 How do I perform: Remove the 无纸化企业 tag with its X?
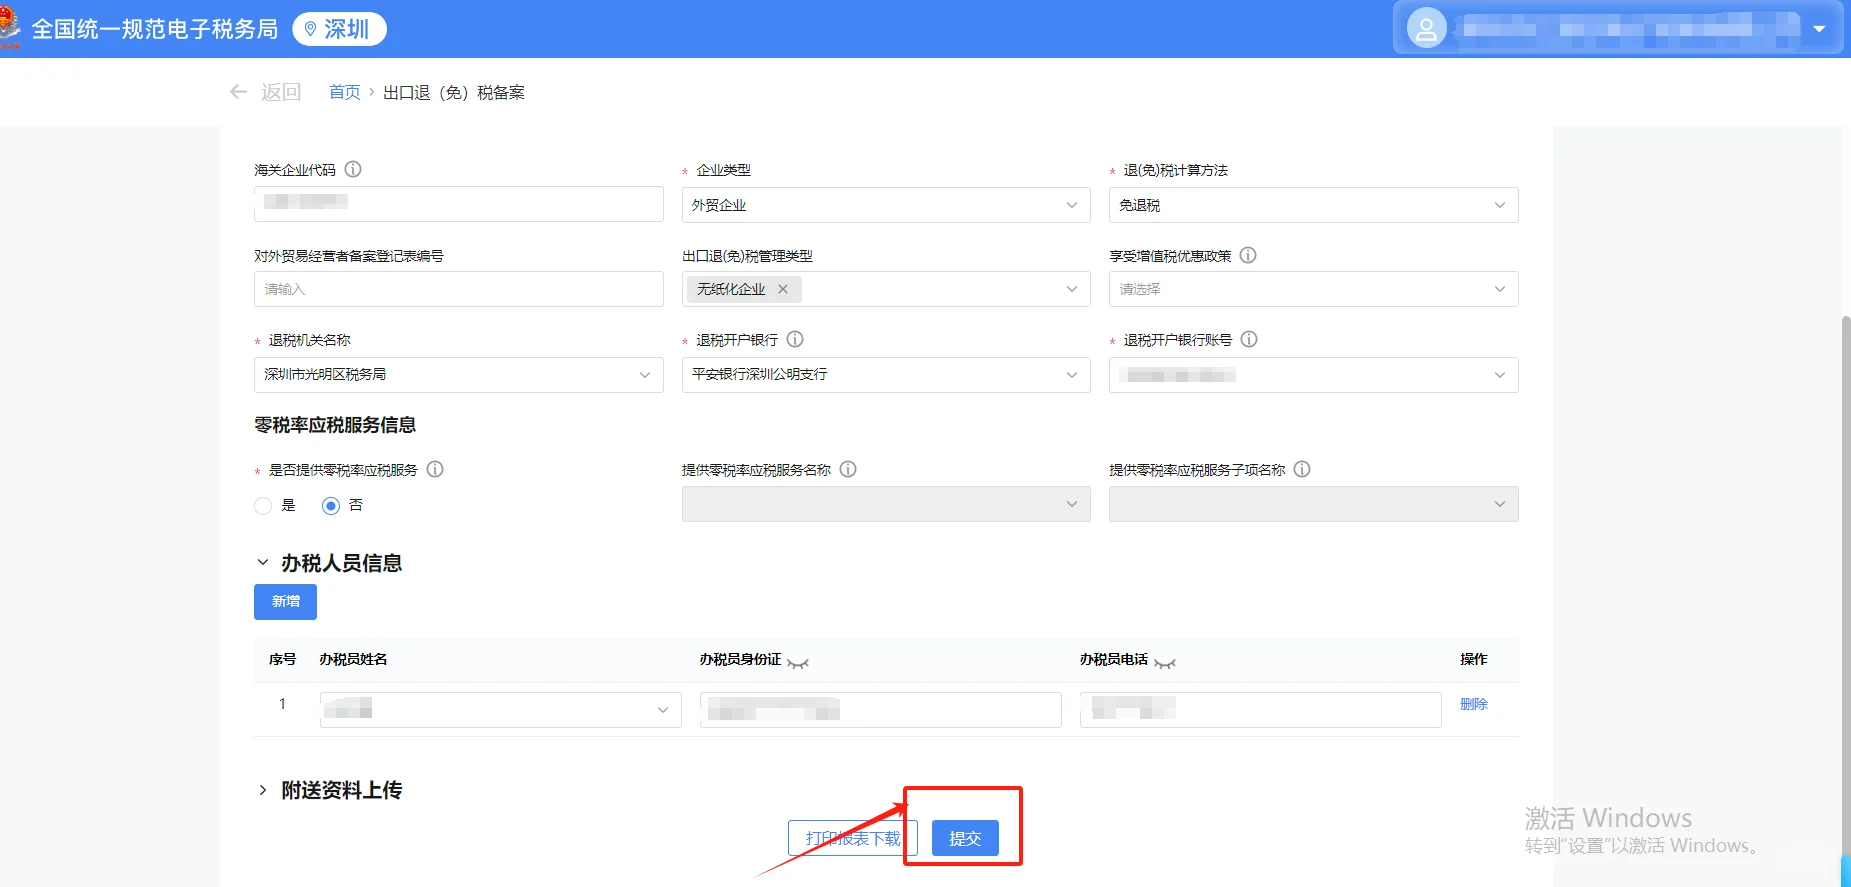(x=783, y=289)
